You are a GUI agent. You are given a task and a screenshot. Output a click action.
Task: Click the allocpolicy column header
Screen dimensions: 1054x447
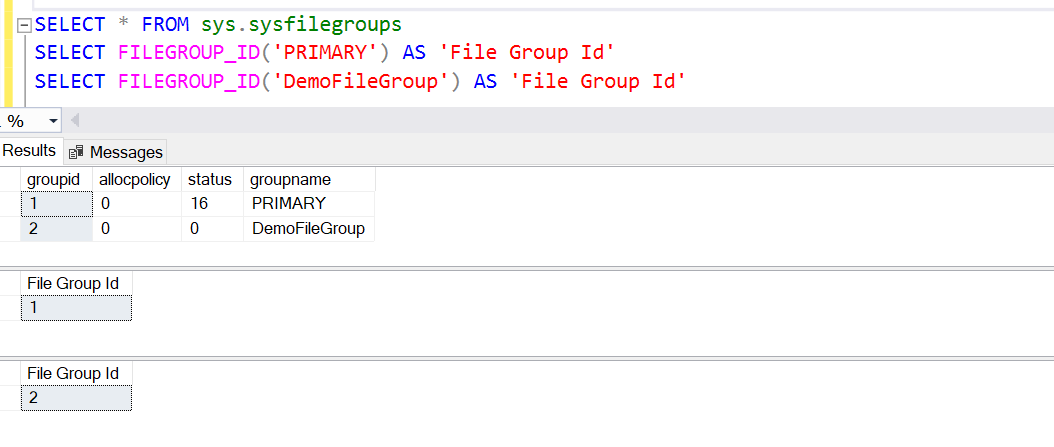click(136, 179)
